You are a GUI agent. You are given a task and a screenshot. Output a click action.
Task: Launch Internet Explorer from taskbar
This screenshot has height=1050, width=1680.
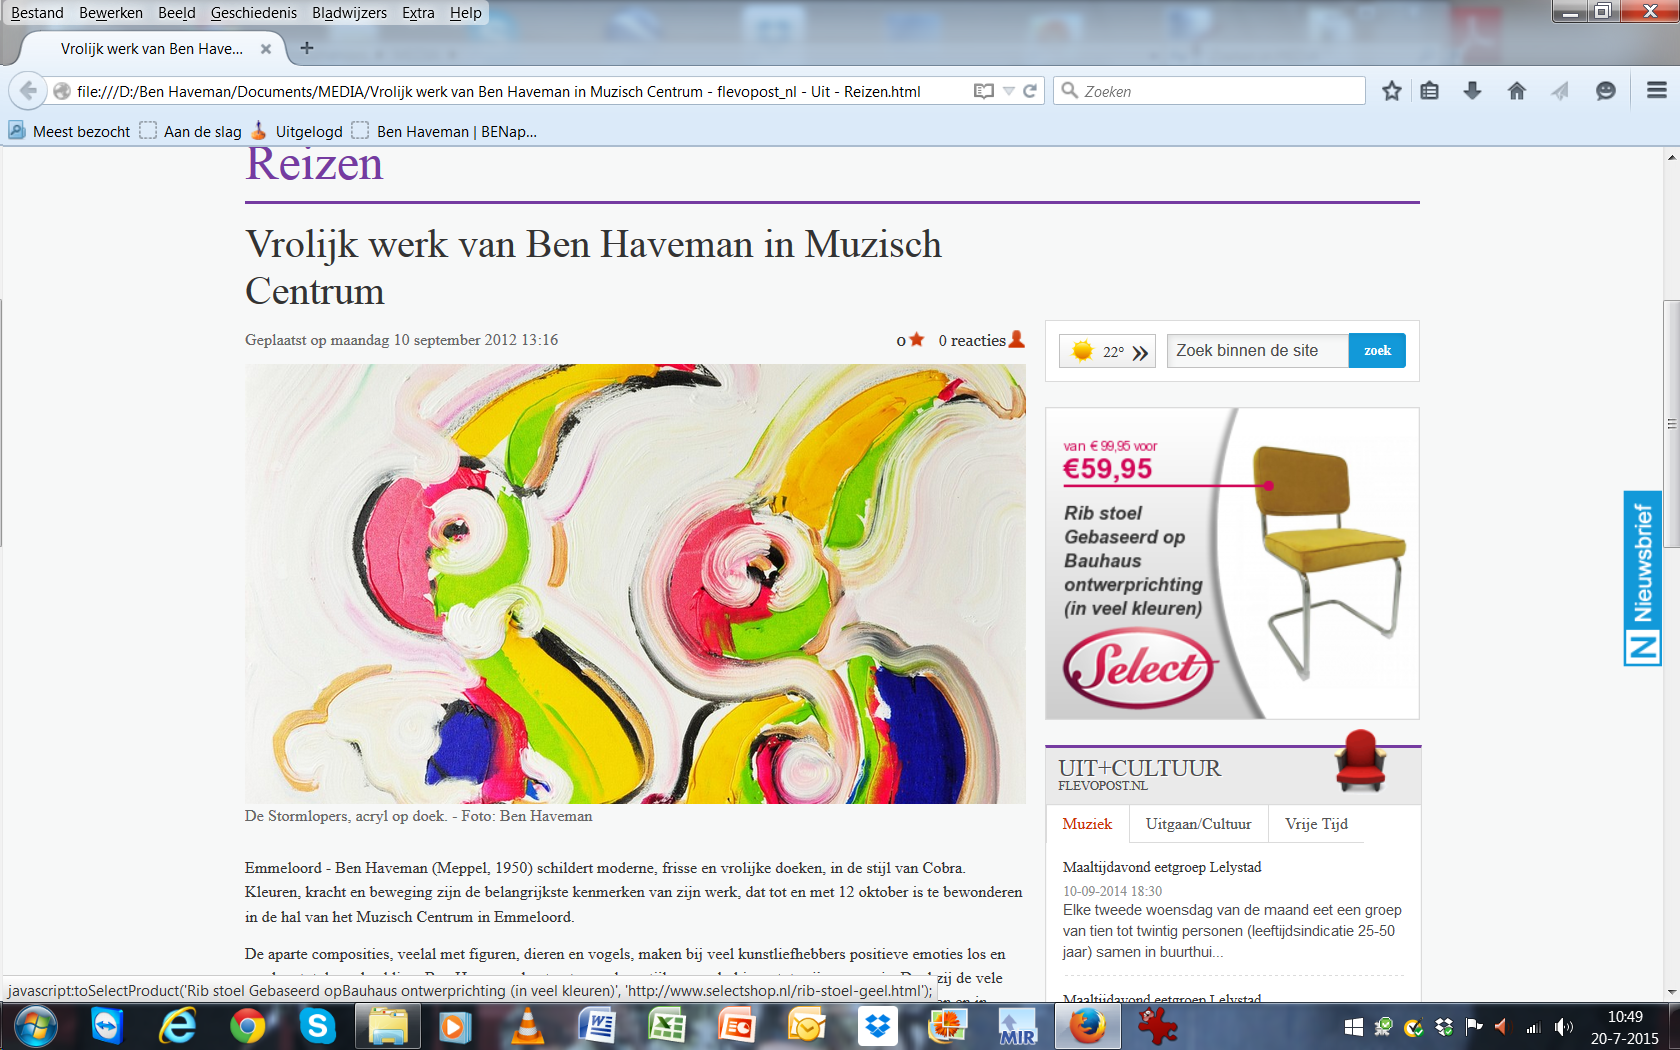click(x=177, y=1026)
